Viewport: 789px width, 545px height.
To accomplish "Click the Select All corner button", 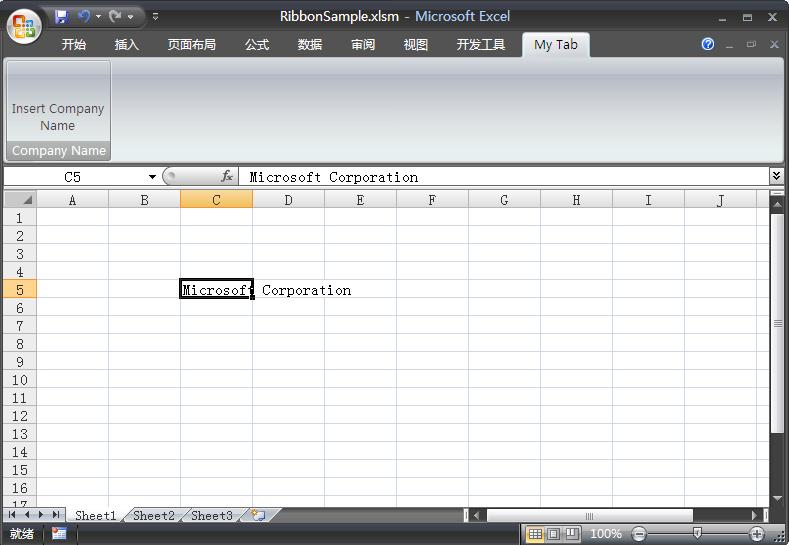I will [x=20, y=200].
